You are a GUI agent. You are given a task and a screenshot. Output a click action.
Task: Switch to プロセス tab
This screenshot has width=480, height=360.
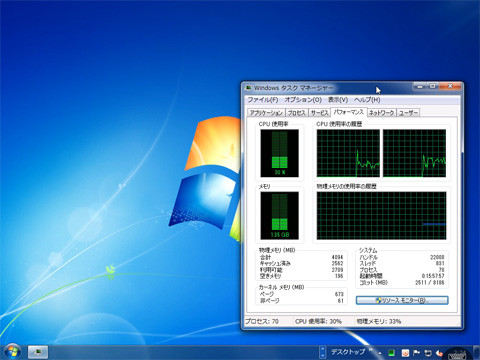point(297,113)
